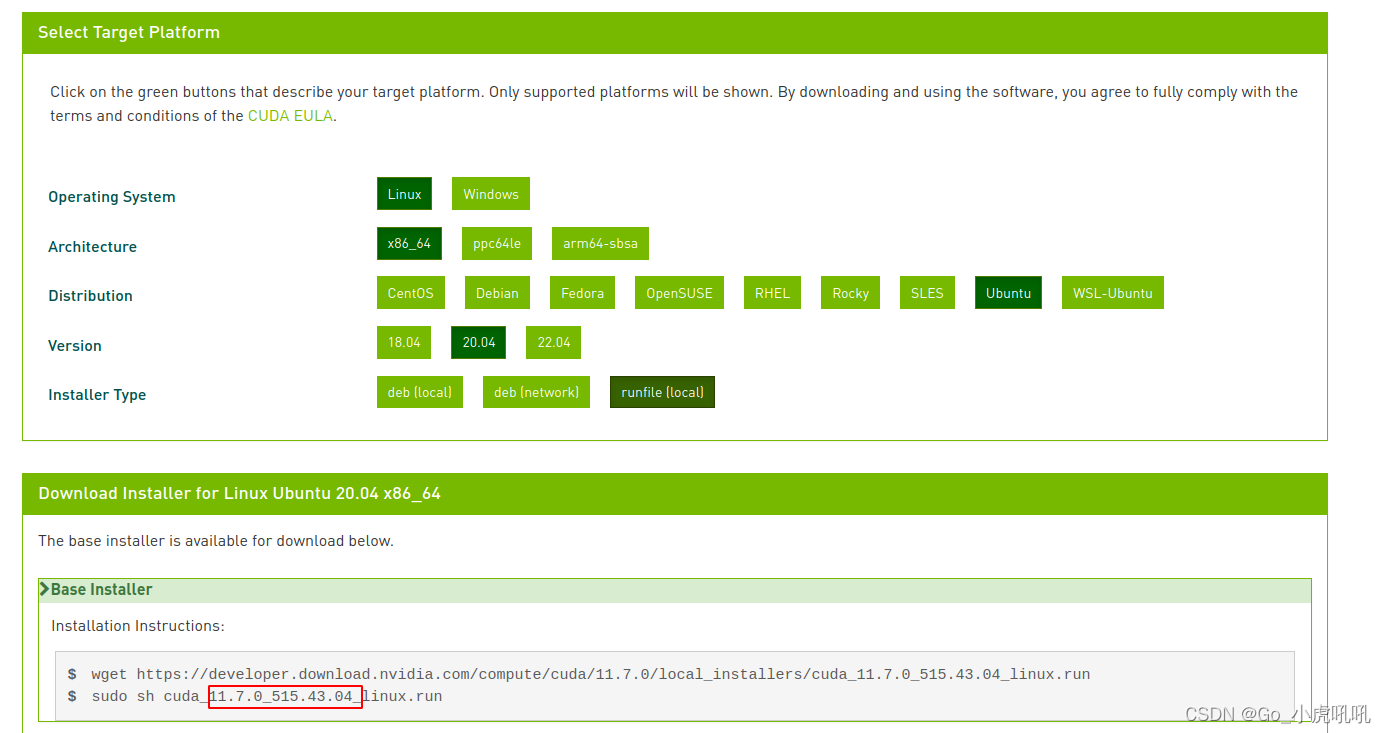Click the Architecture row label

pyautogui.click(x=92, y=247)
